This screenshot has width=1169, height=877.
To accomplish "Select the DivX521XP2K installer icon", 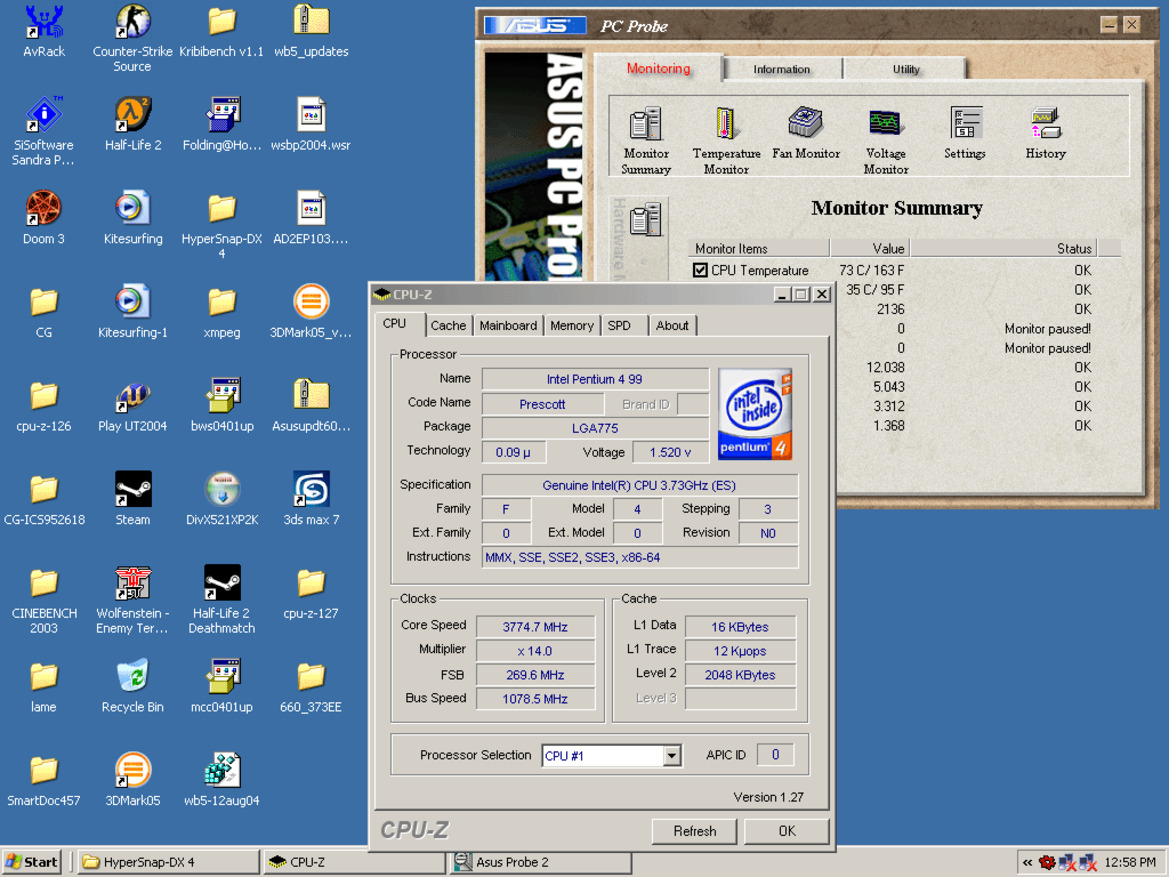I will pos(222,498).
